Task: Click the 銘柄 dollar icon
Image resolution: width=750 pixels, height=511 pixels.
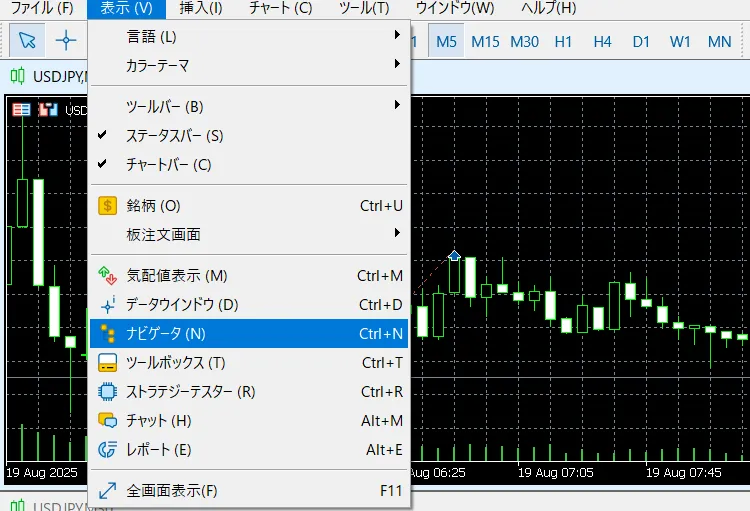Action: 108,206
